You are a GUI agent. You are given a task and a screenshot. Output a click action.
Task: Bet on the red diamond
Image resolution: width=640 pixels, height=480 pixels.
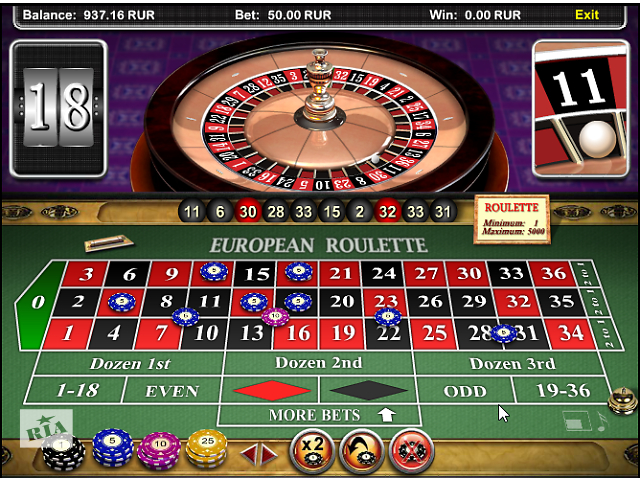tap(271, 390)
